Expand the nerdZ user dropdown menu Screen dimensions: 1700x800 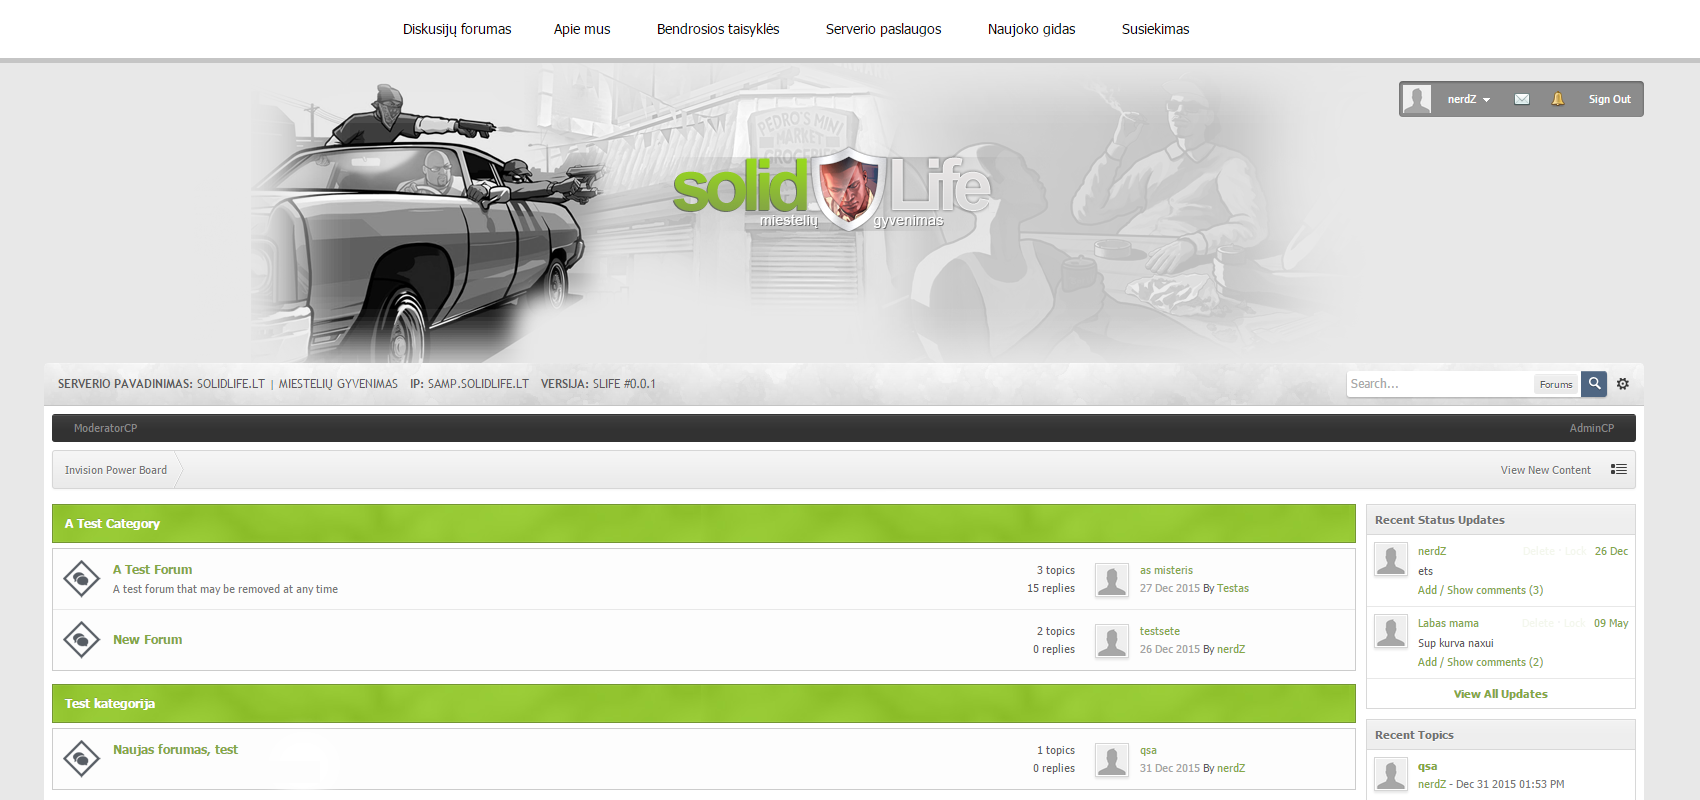1468,99
